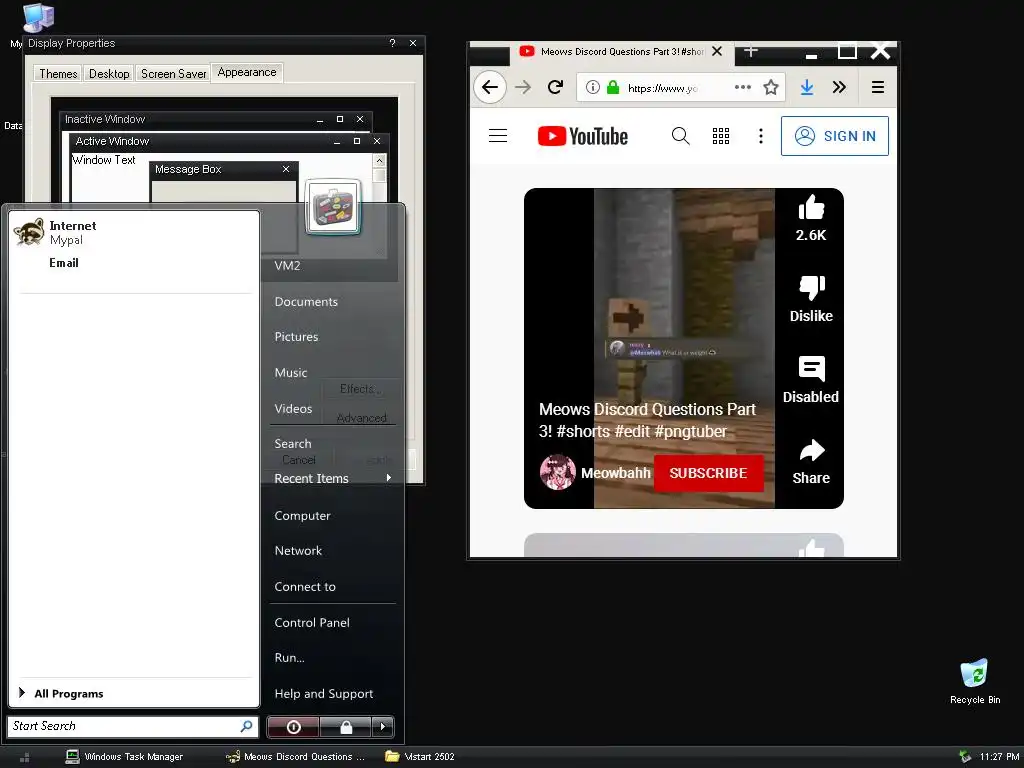The width and height of the screenshot is (1024, 768).
Task: Expand the shutdown options arrow
Action: 383,727
